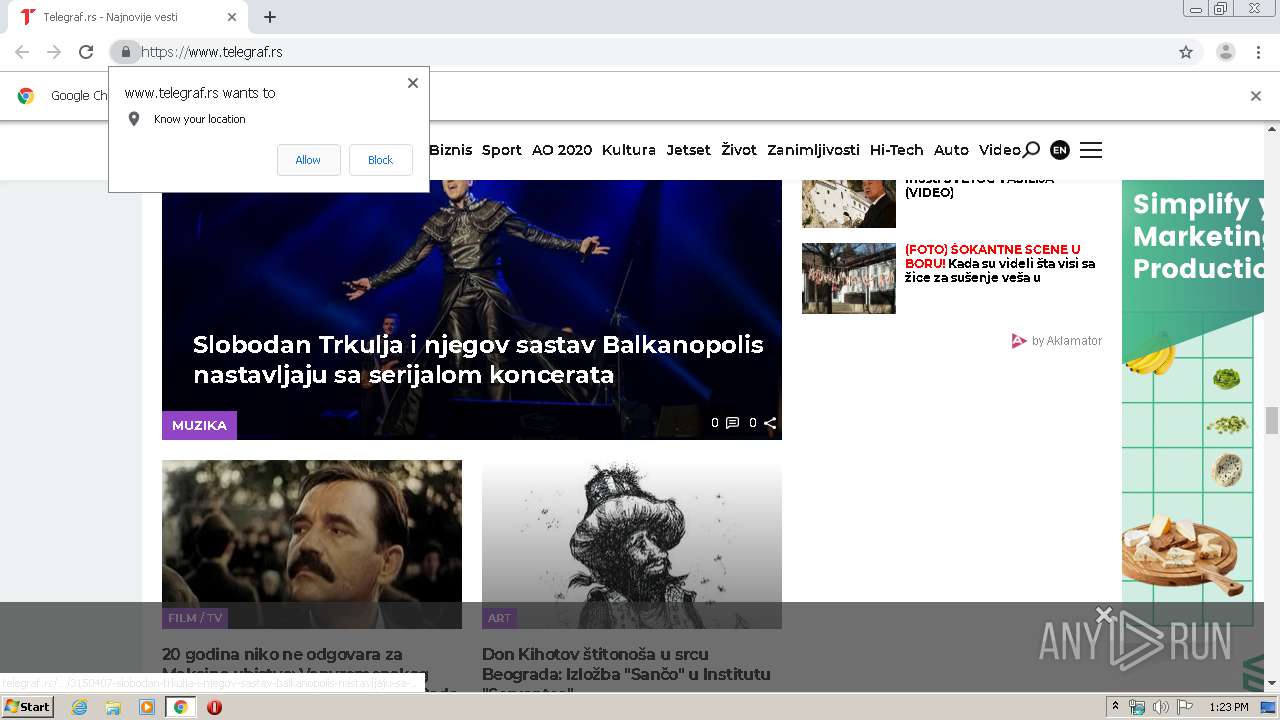Click the volume speaker tray icon

point(1160,707)
